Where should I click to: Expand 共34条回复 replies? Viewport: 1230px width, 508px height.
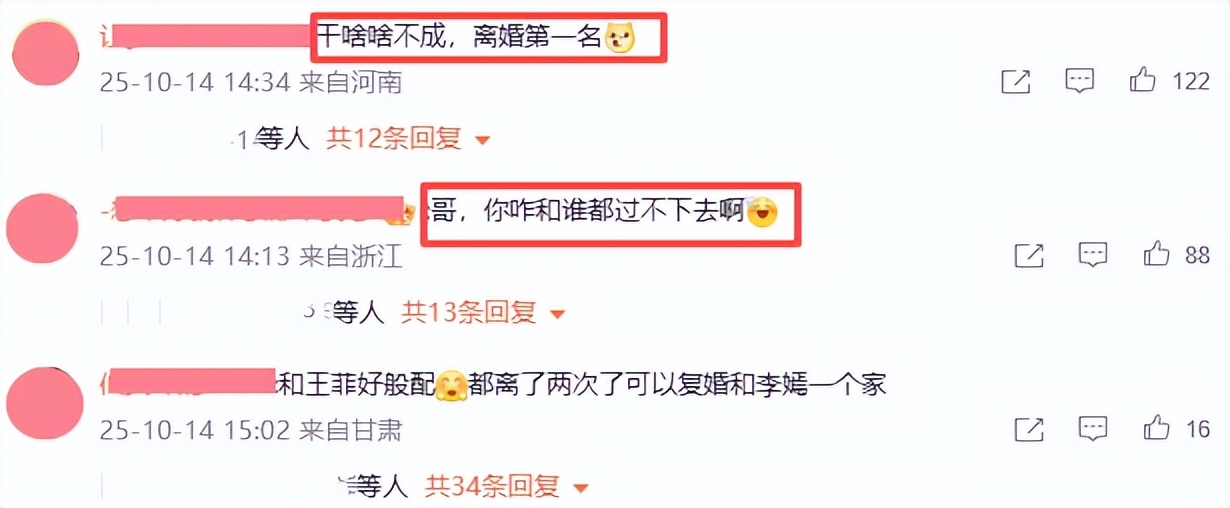508,487
